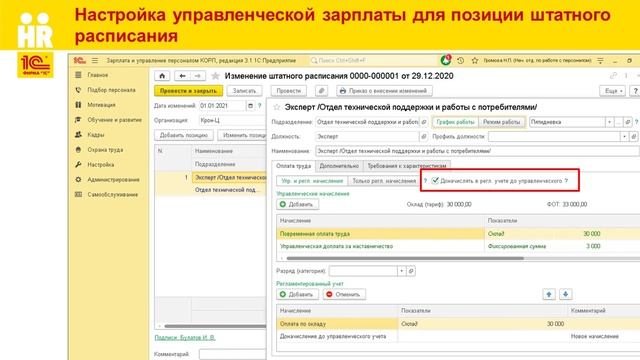Go to the home page icon button
The width and height of the screenshot is (640, 360).
[162, 76]
